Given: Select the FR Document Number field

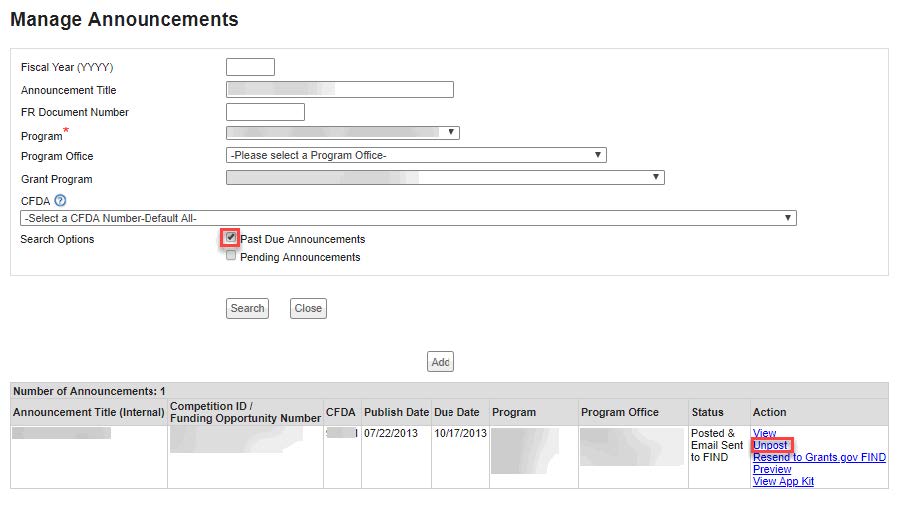Looking at the screenshot, I should point(265,112).
